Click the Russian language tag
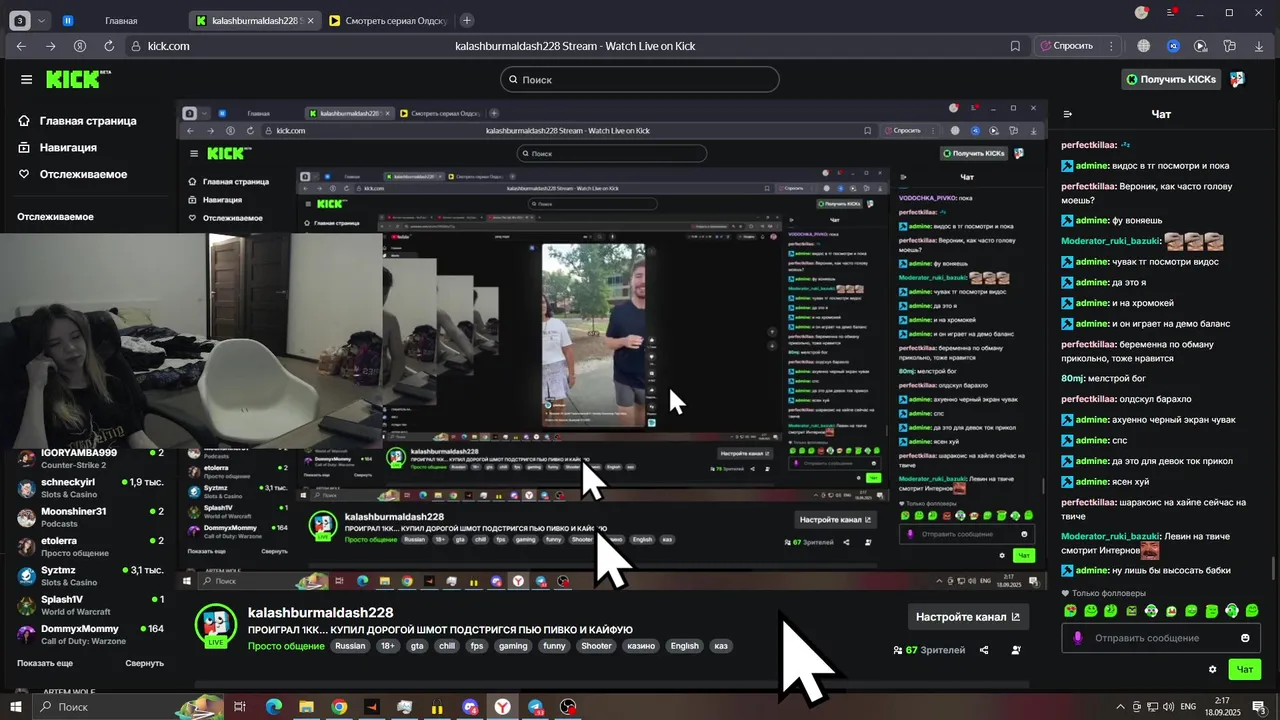 [350, 646]
